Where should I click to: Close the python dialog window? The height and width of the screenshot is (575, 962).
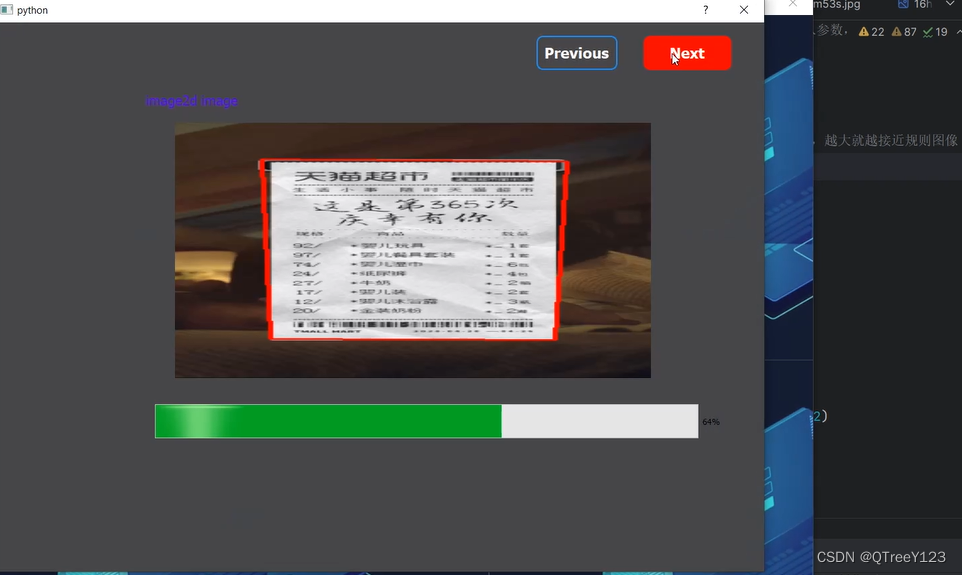[x=744, y=10]
